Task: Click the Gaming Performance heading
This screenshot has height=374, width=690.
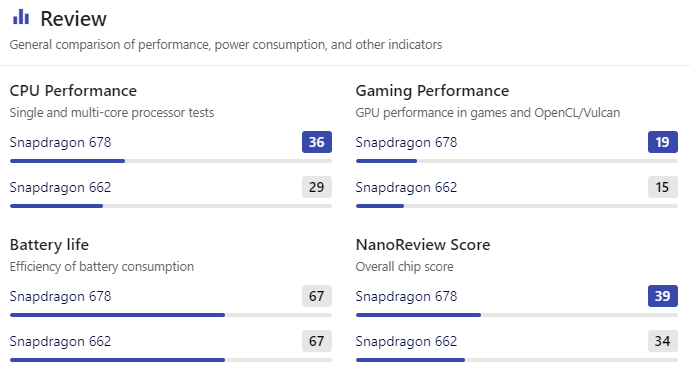Action: point(432,91)
